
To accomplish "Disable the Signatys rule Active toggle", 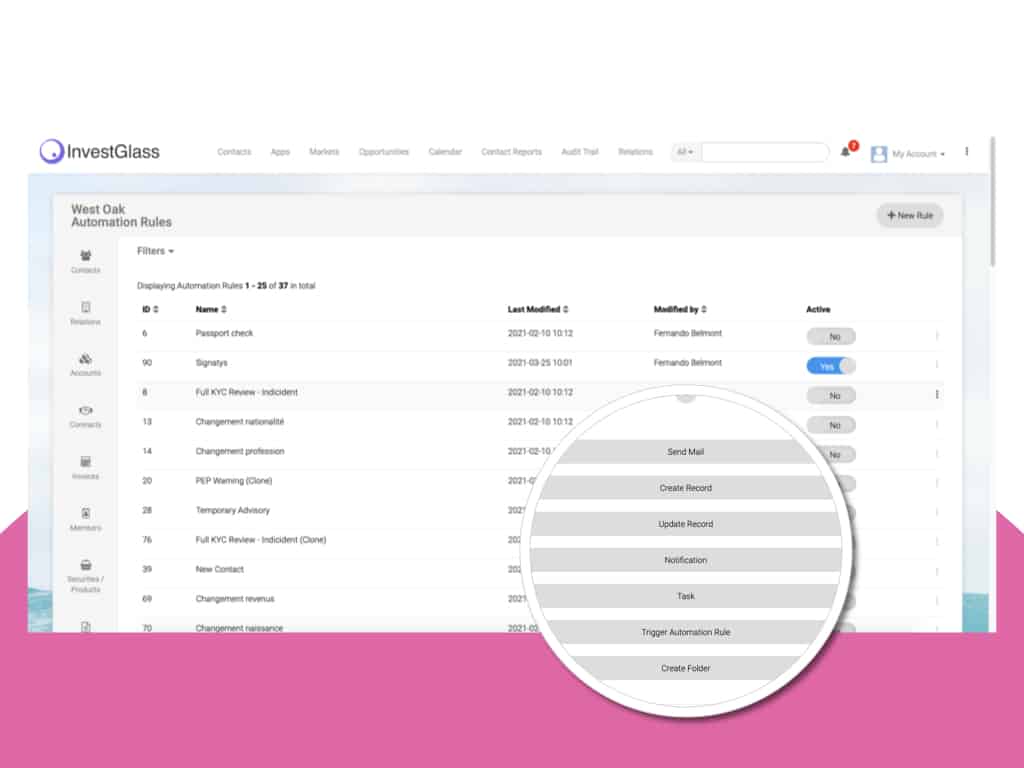I will (x=831, y=366).
